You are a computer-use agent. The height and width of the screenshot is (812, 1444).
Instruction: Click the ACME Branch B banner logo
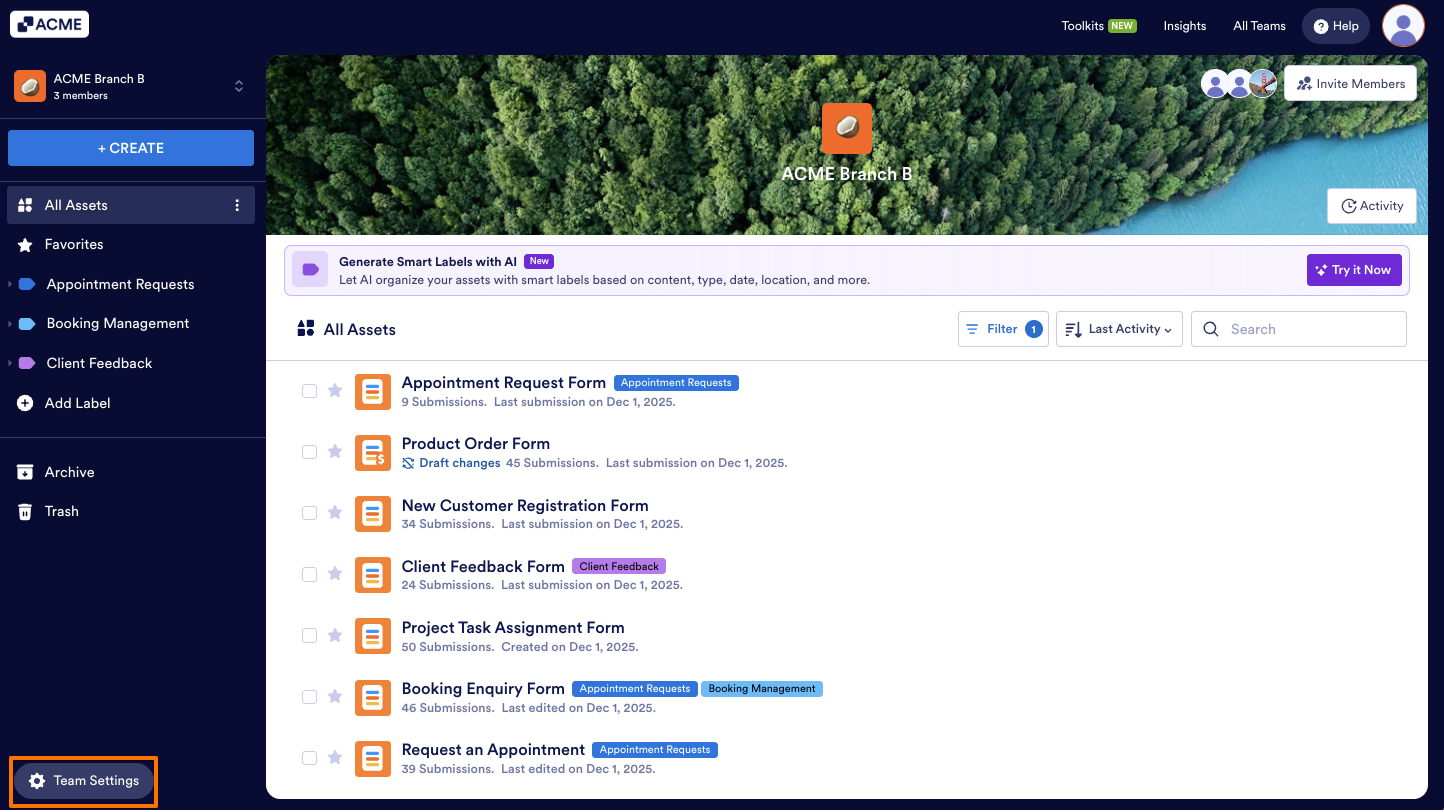847,128
